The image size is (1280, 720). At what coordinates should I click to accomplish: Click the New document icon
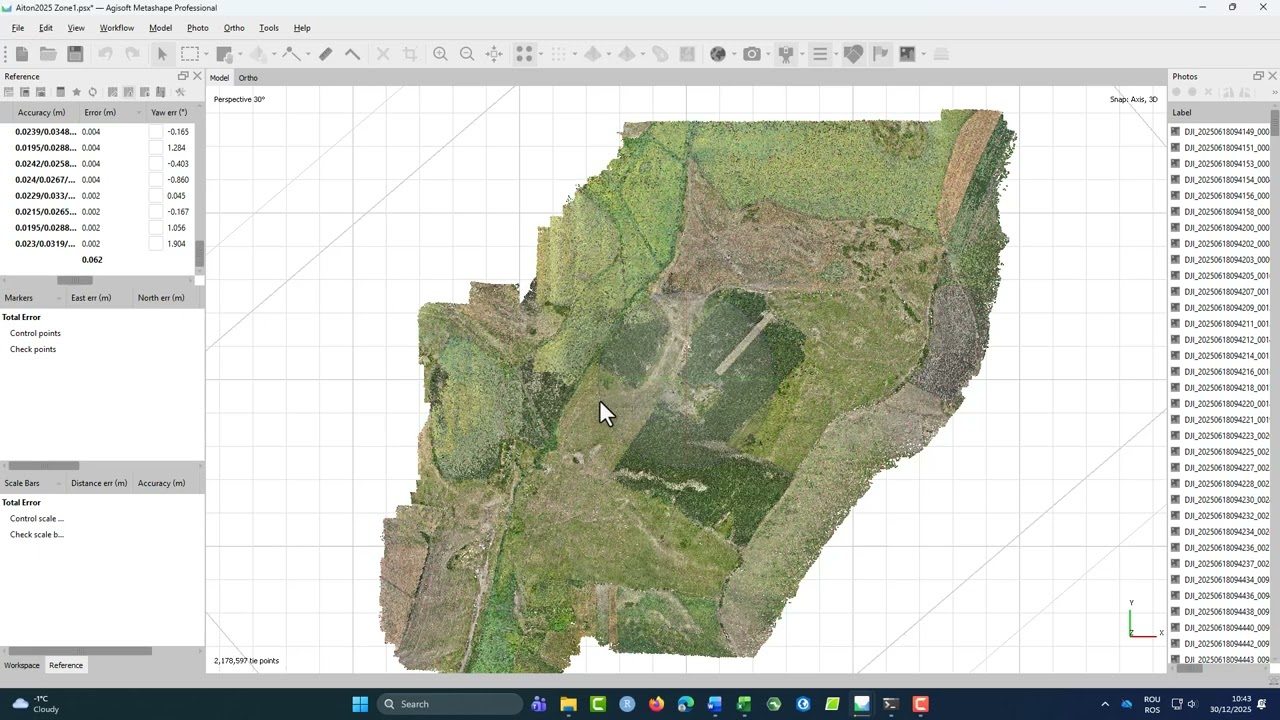[21, 54]
